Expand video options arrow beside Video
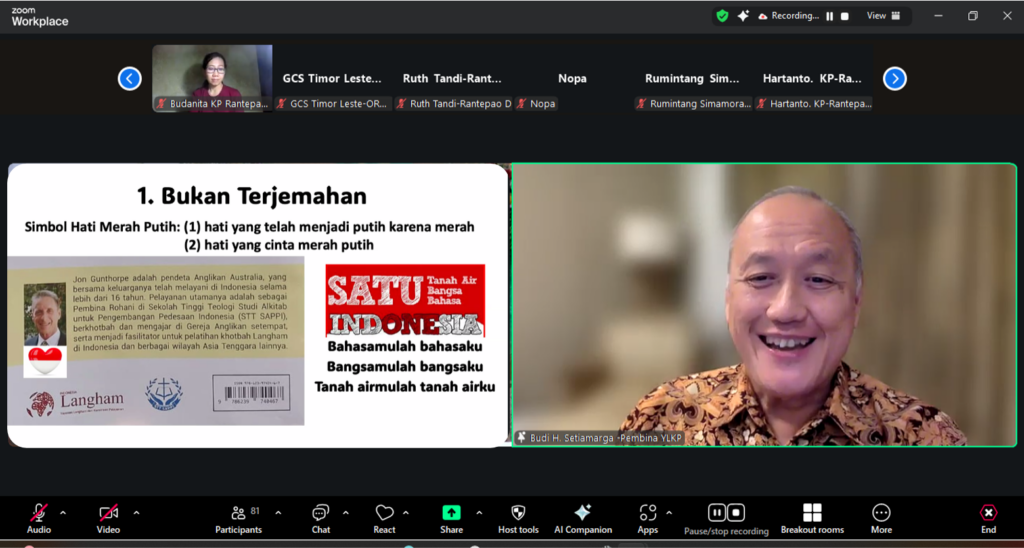Image resolution: width=1024 pixels, height=548 pixels. coord(136,512)
